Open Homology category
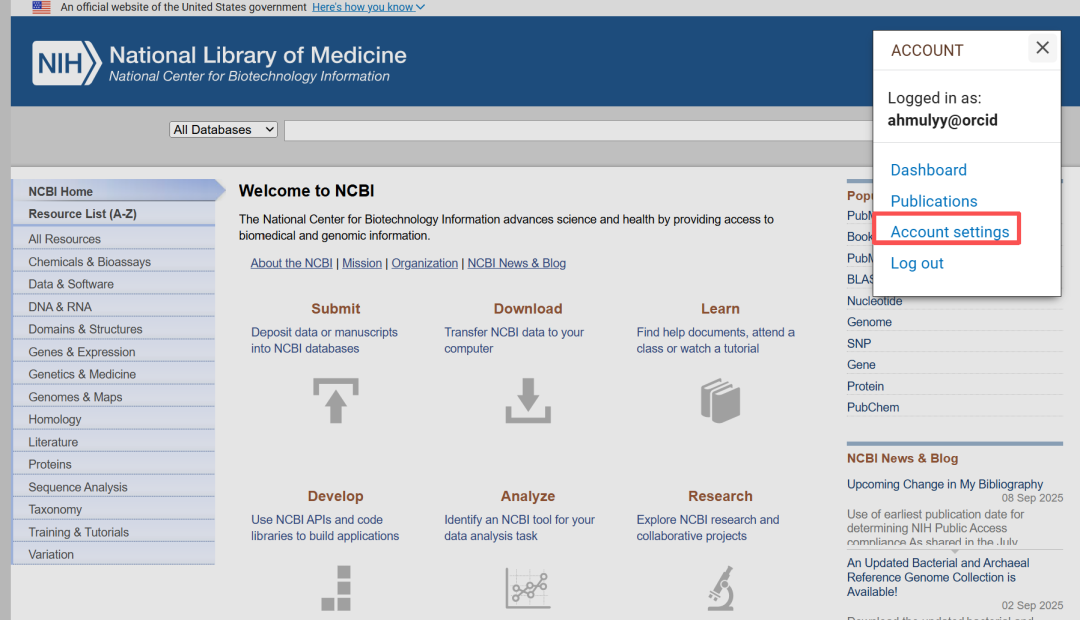The height and width of the screenshot is (620, 1080). (114, 419)
